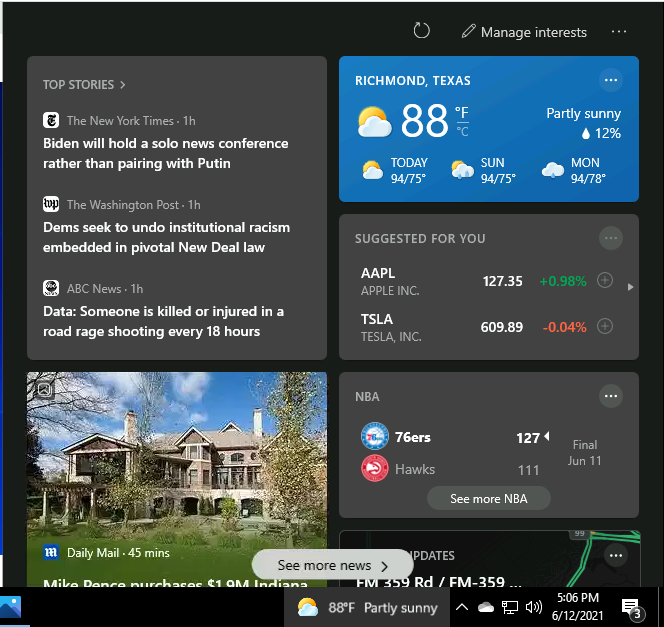The image size is (664, 627).
Task: Open the mansion photo news story
Action: click(177, 479)
